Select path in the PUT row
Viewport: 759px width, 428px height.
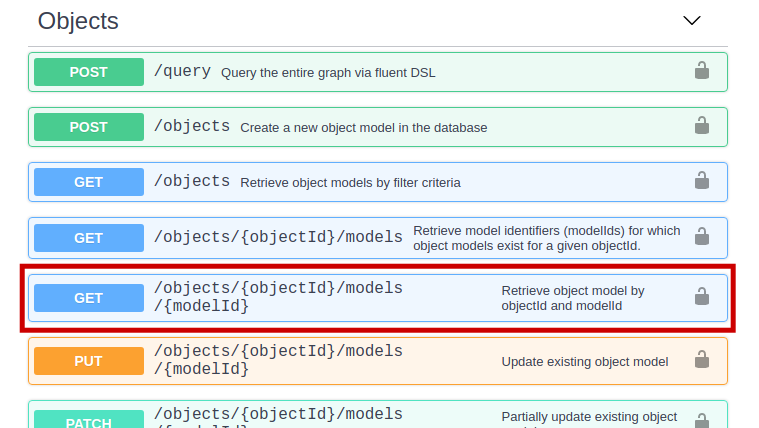point(278,360)
